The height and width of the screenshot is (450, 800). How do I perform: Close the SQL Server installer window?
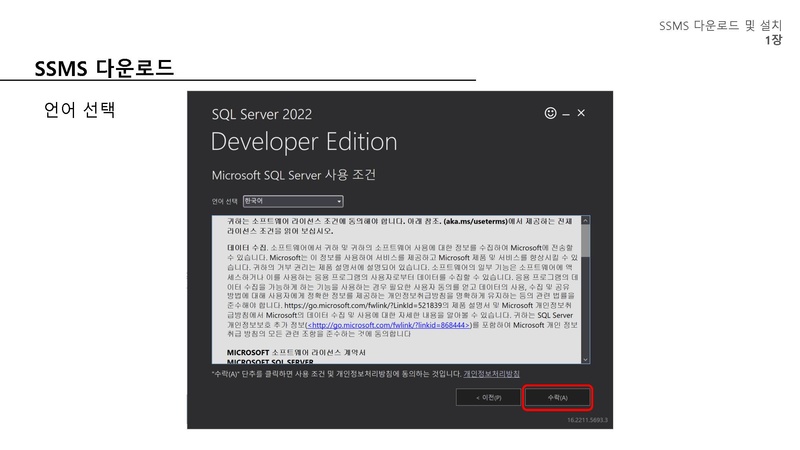click(581, 113)
